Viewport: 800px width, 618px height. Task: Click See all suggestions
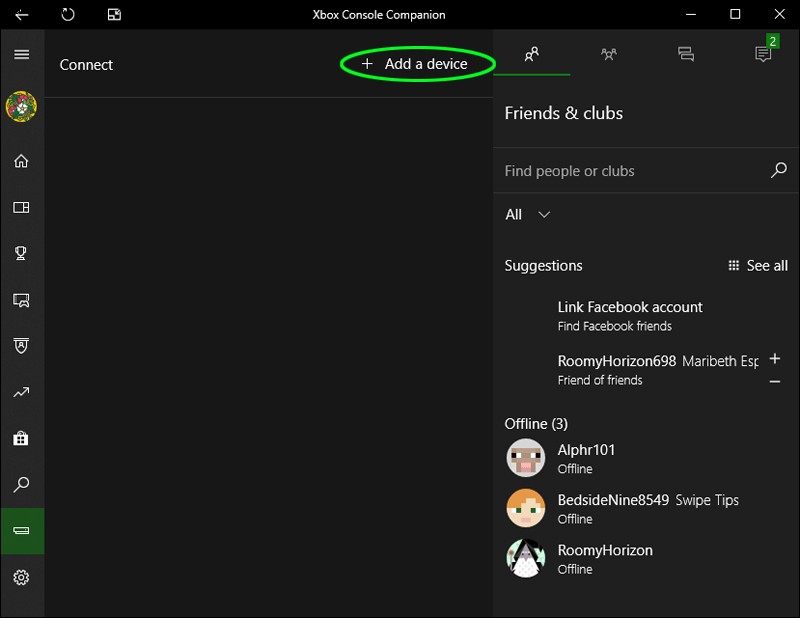(x=758, y=265)
